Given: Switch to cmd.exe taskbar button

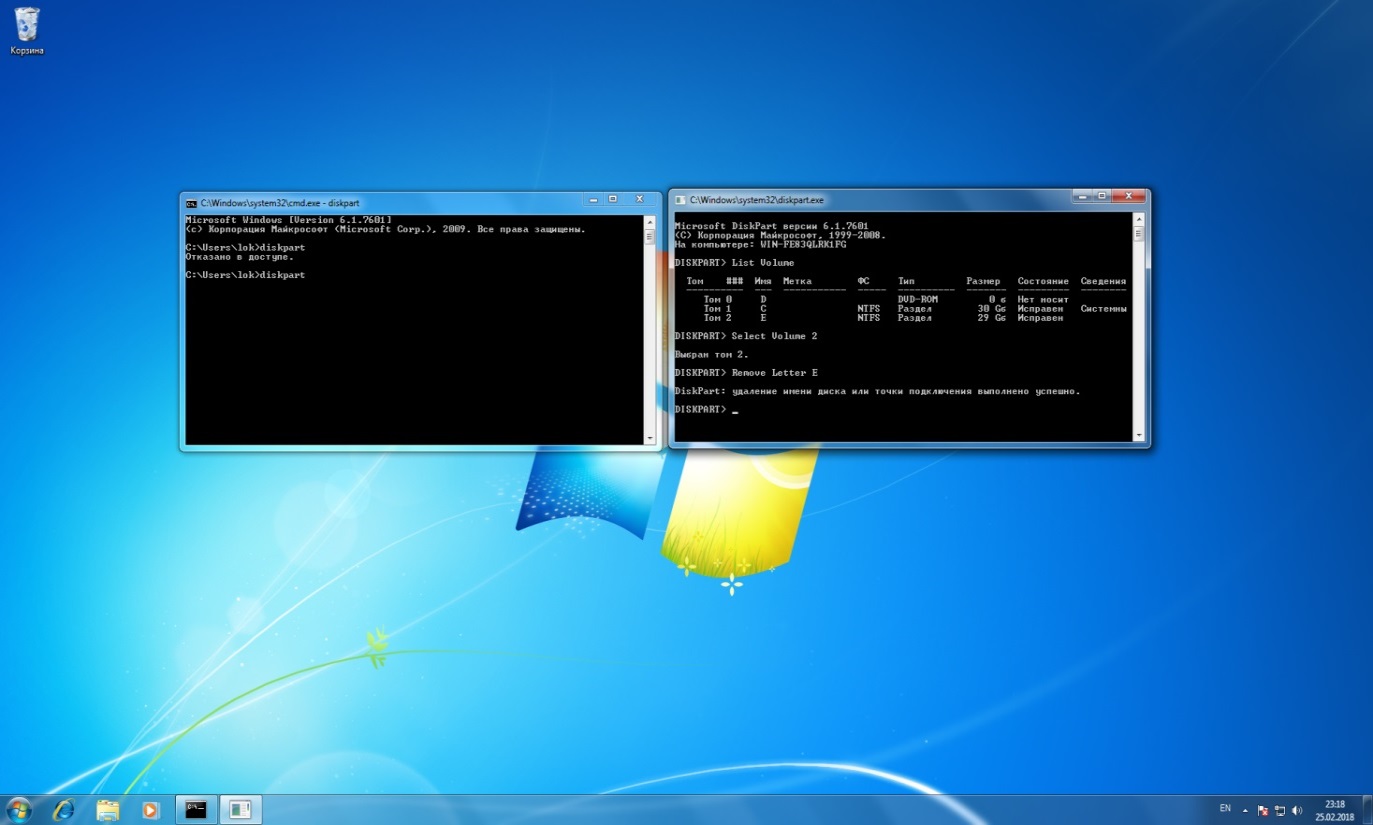Looking at the screenshot, I should pos(196,810).
